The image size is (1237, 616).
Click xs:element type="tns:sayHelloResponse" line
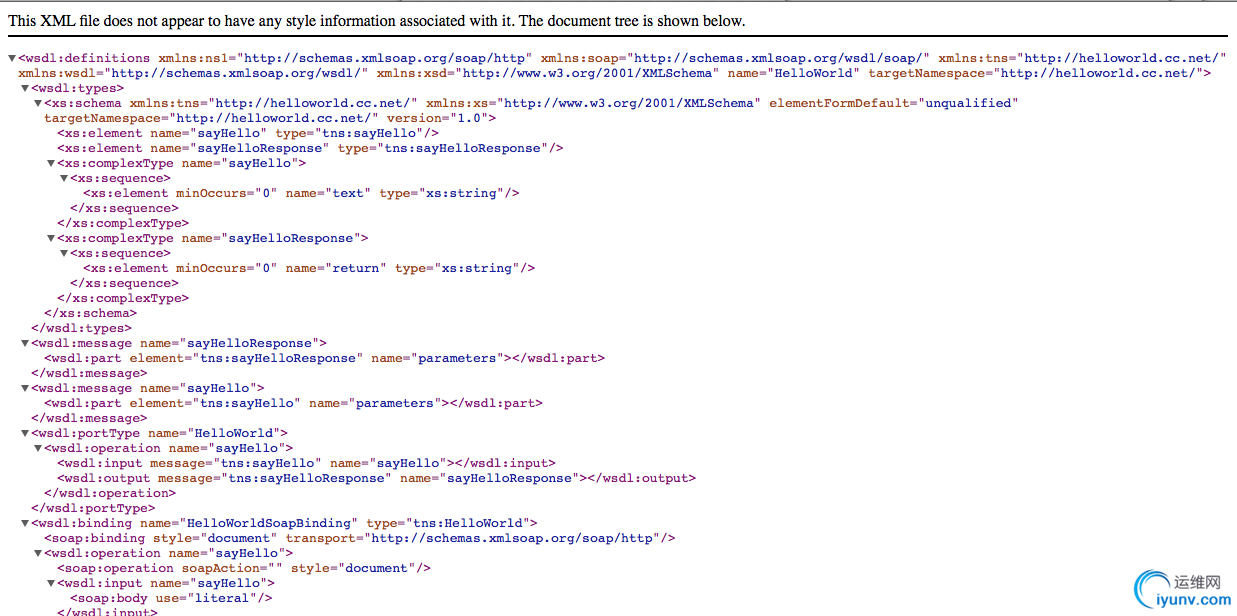pyautogui.click(x=310, y=148)
